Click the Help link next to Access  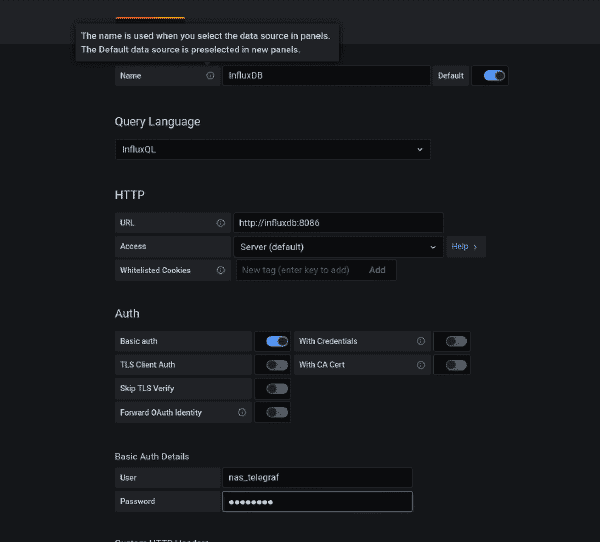(x=465, y=247)
